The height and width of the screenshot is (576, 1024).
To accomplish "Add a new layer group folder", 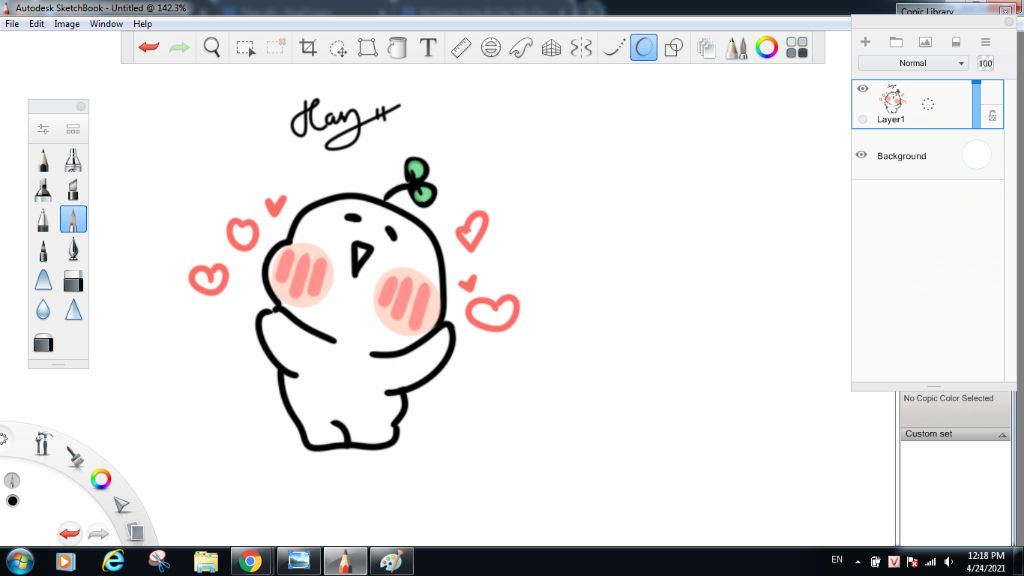I will pyautogui.click(x=896, y=42).
